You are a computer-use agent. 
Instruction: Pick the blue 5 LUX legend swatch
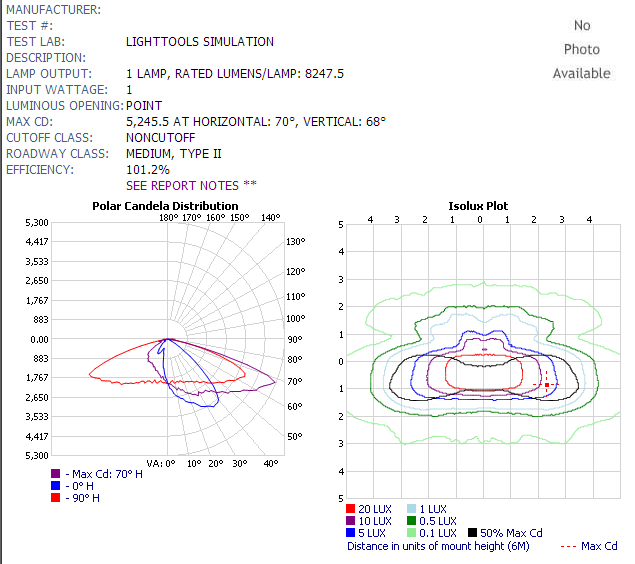(x=350, y=533)
